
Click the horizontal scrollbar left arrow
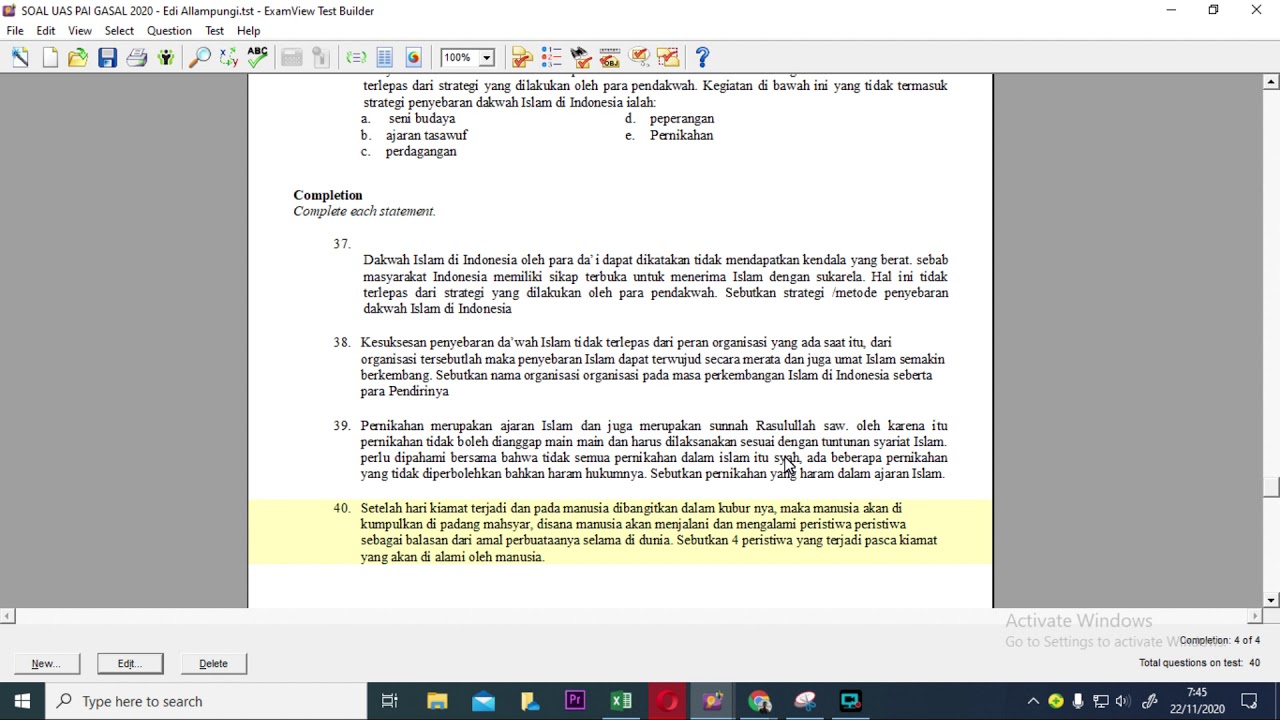coord(8,616)
